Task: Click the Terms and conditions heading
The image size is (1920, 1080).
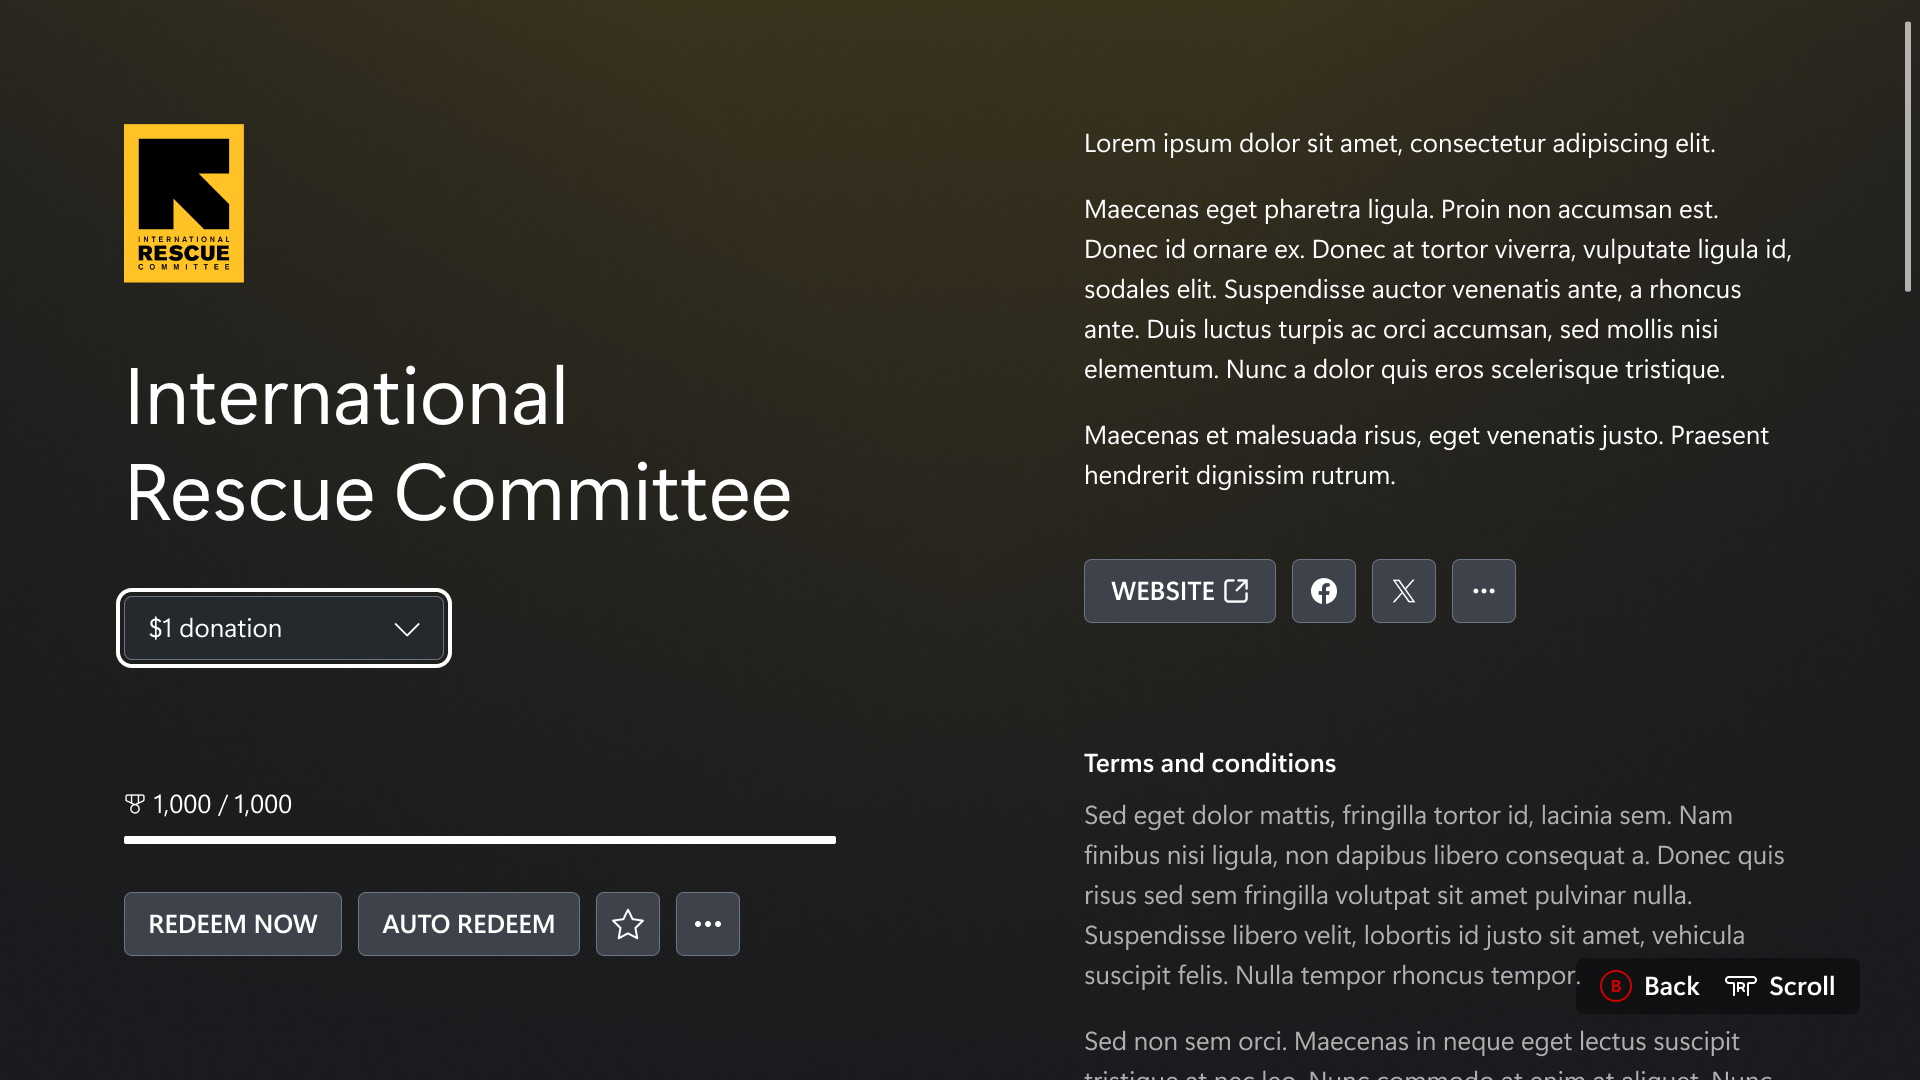Action: tap(1210, 763)
